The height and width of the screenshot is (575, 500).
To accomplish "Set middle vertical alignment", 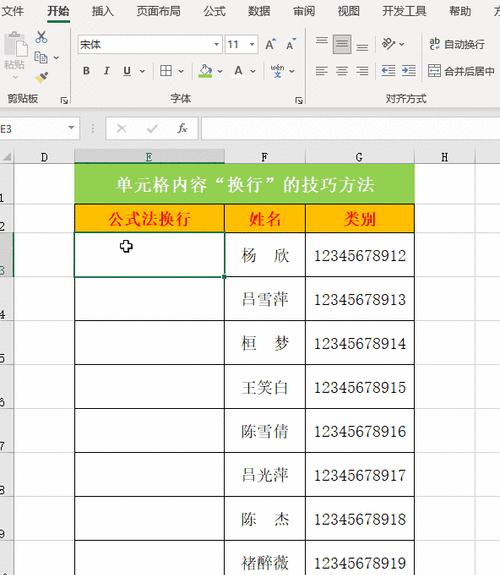I will [x=342, y=44].
